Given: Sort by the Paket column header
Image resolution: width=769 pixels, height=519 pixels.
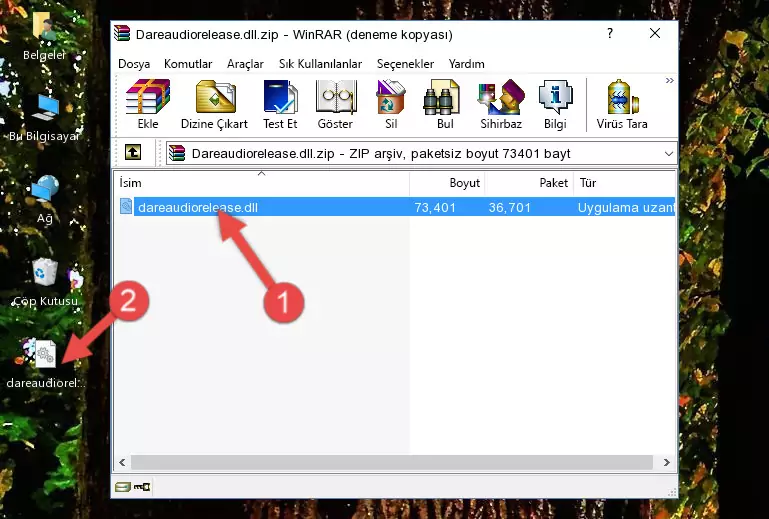Looking at the screenshot, I should click(x=529, y=182).
